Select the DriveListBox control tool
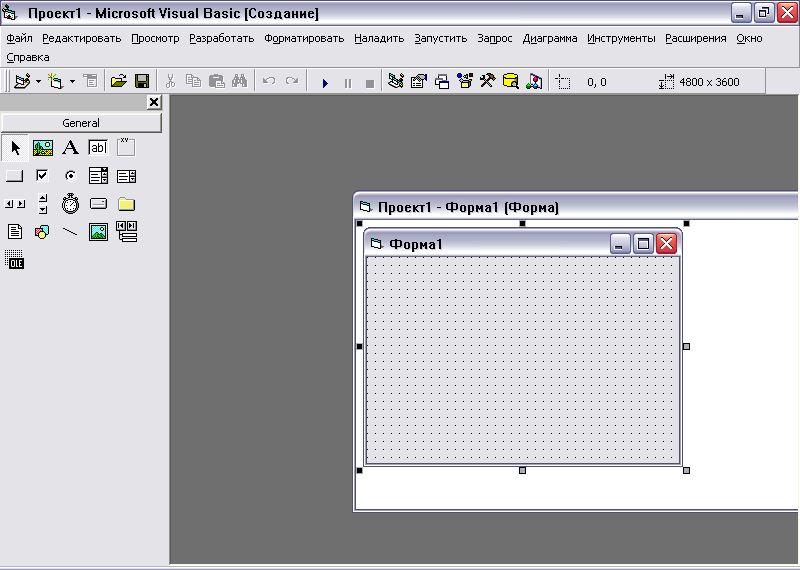This screenshot has width=800, height=570. point(98,204)
